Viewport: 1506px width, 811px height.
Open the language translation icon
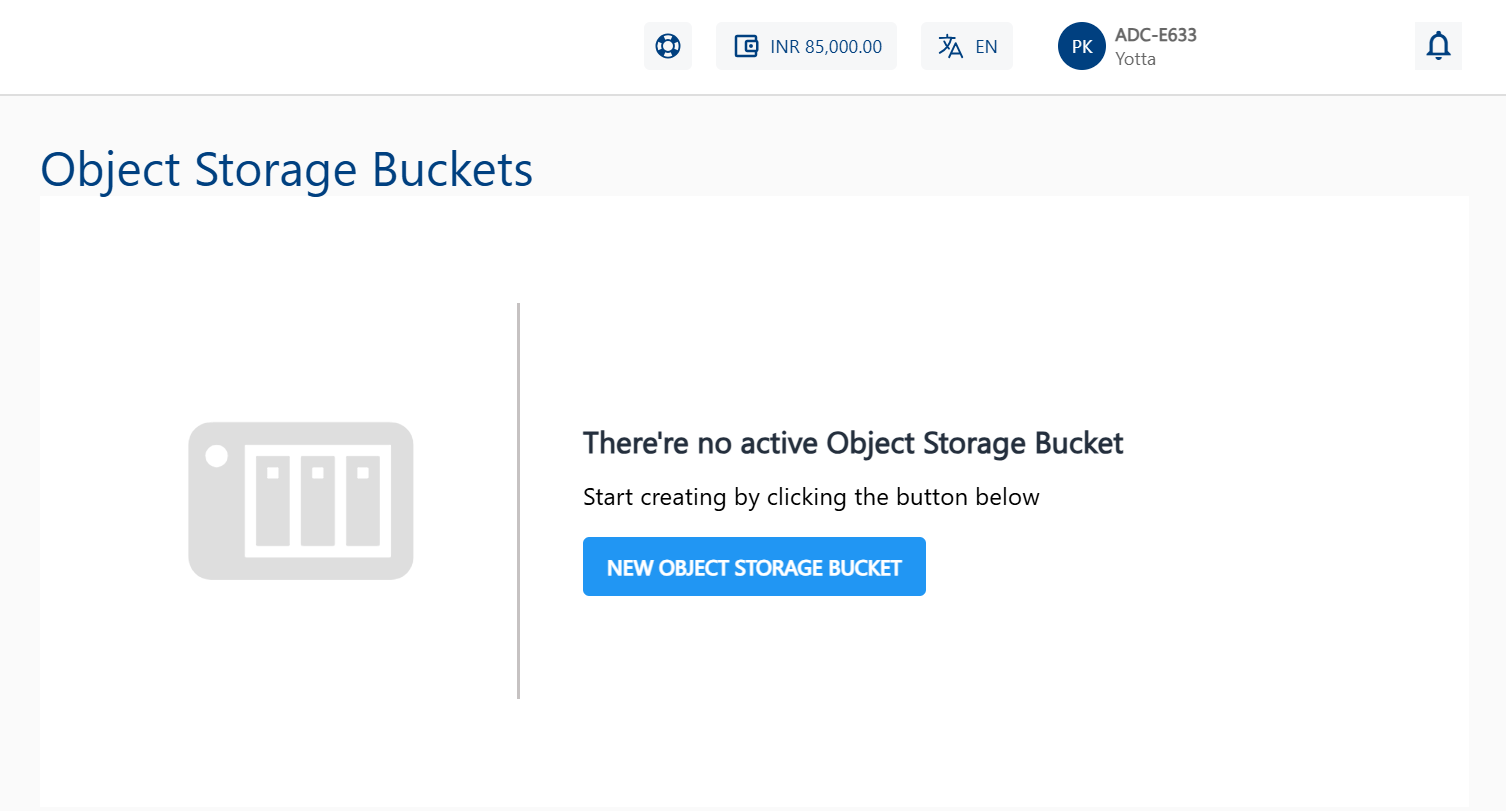[x=952, y=45]
